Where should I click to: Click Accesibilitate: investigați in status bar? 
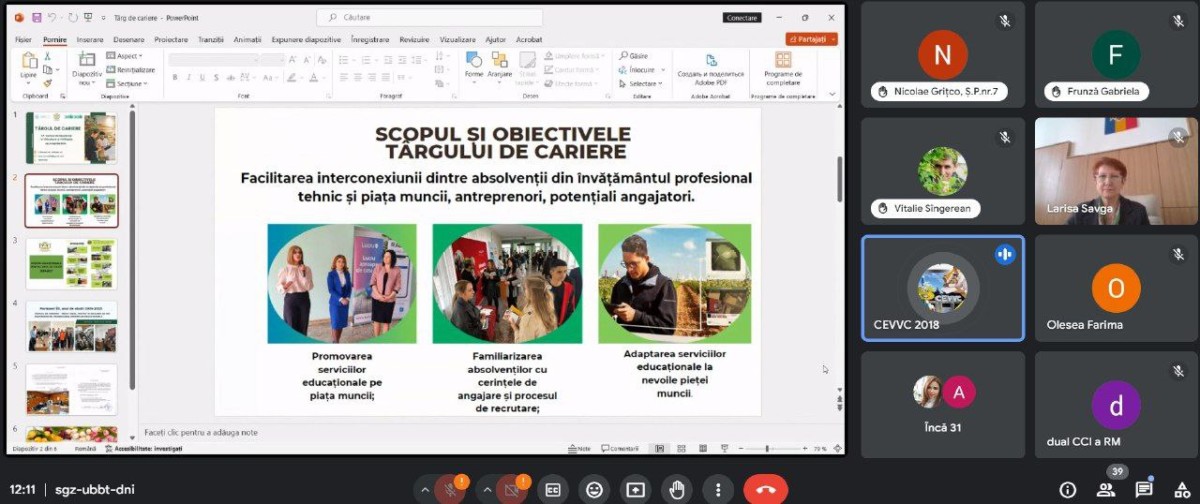click(x=144, y=449)
